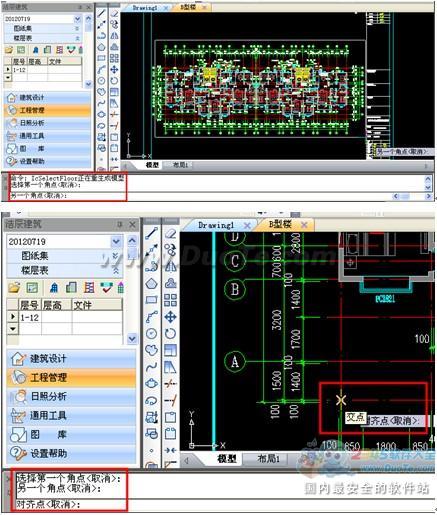Select Trim tool in lower screenshot
437x515 pixels.
click(170, 383)
